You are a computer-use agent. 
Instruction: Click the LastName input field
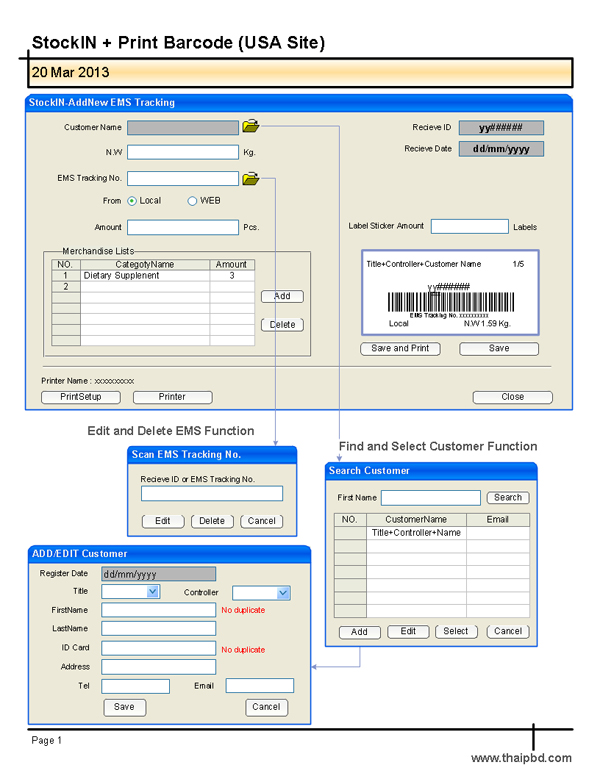[158, 629]
